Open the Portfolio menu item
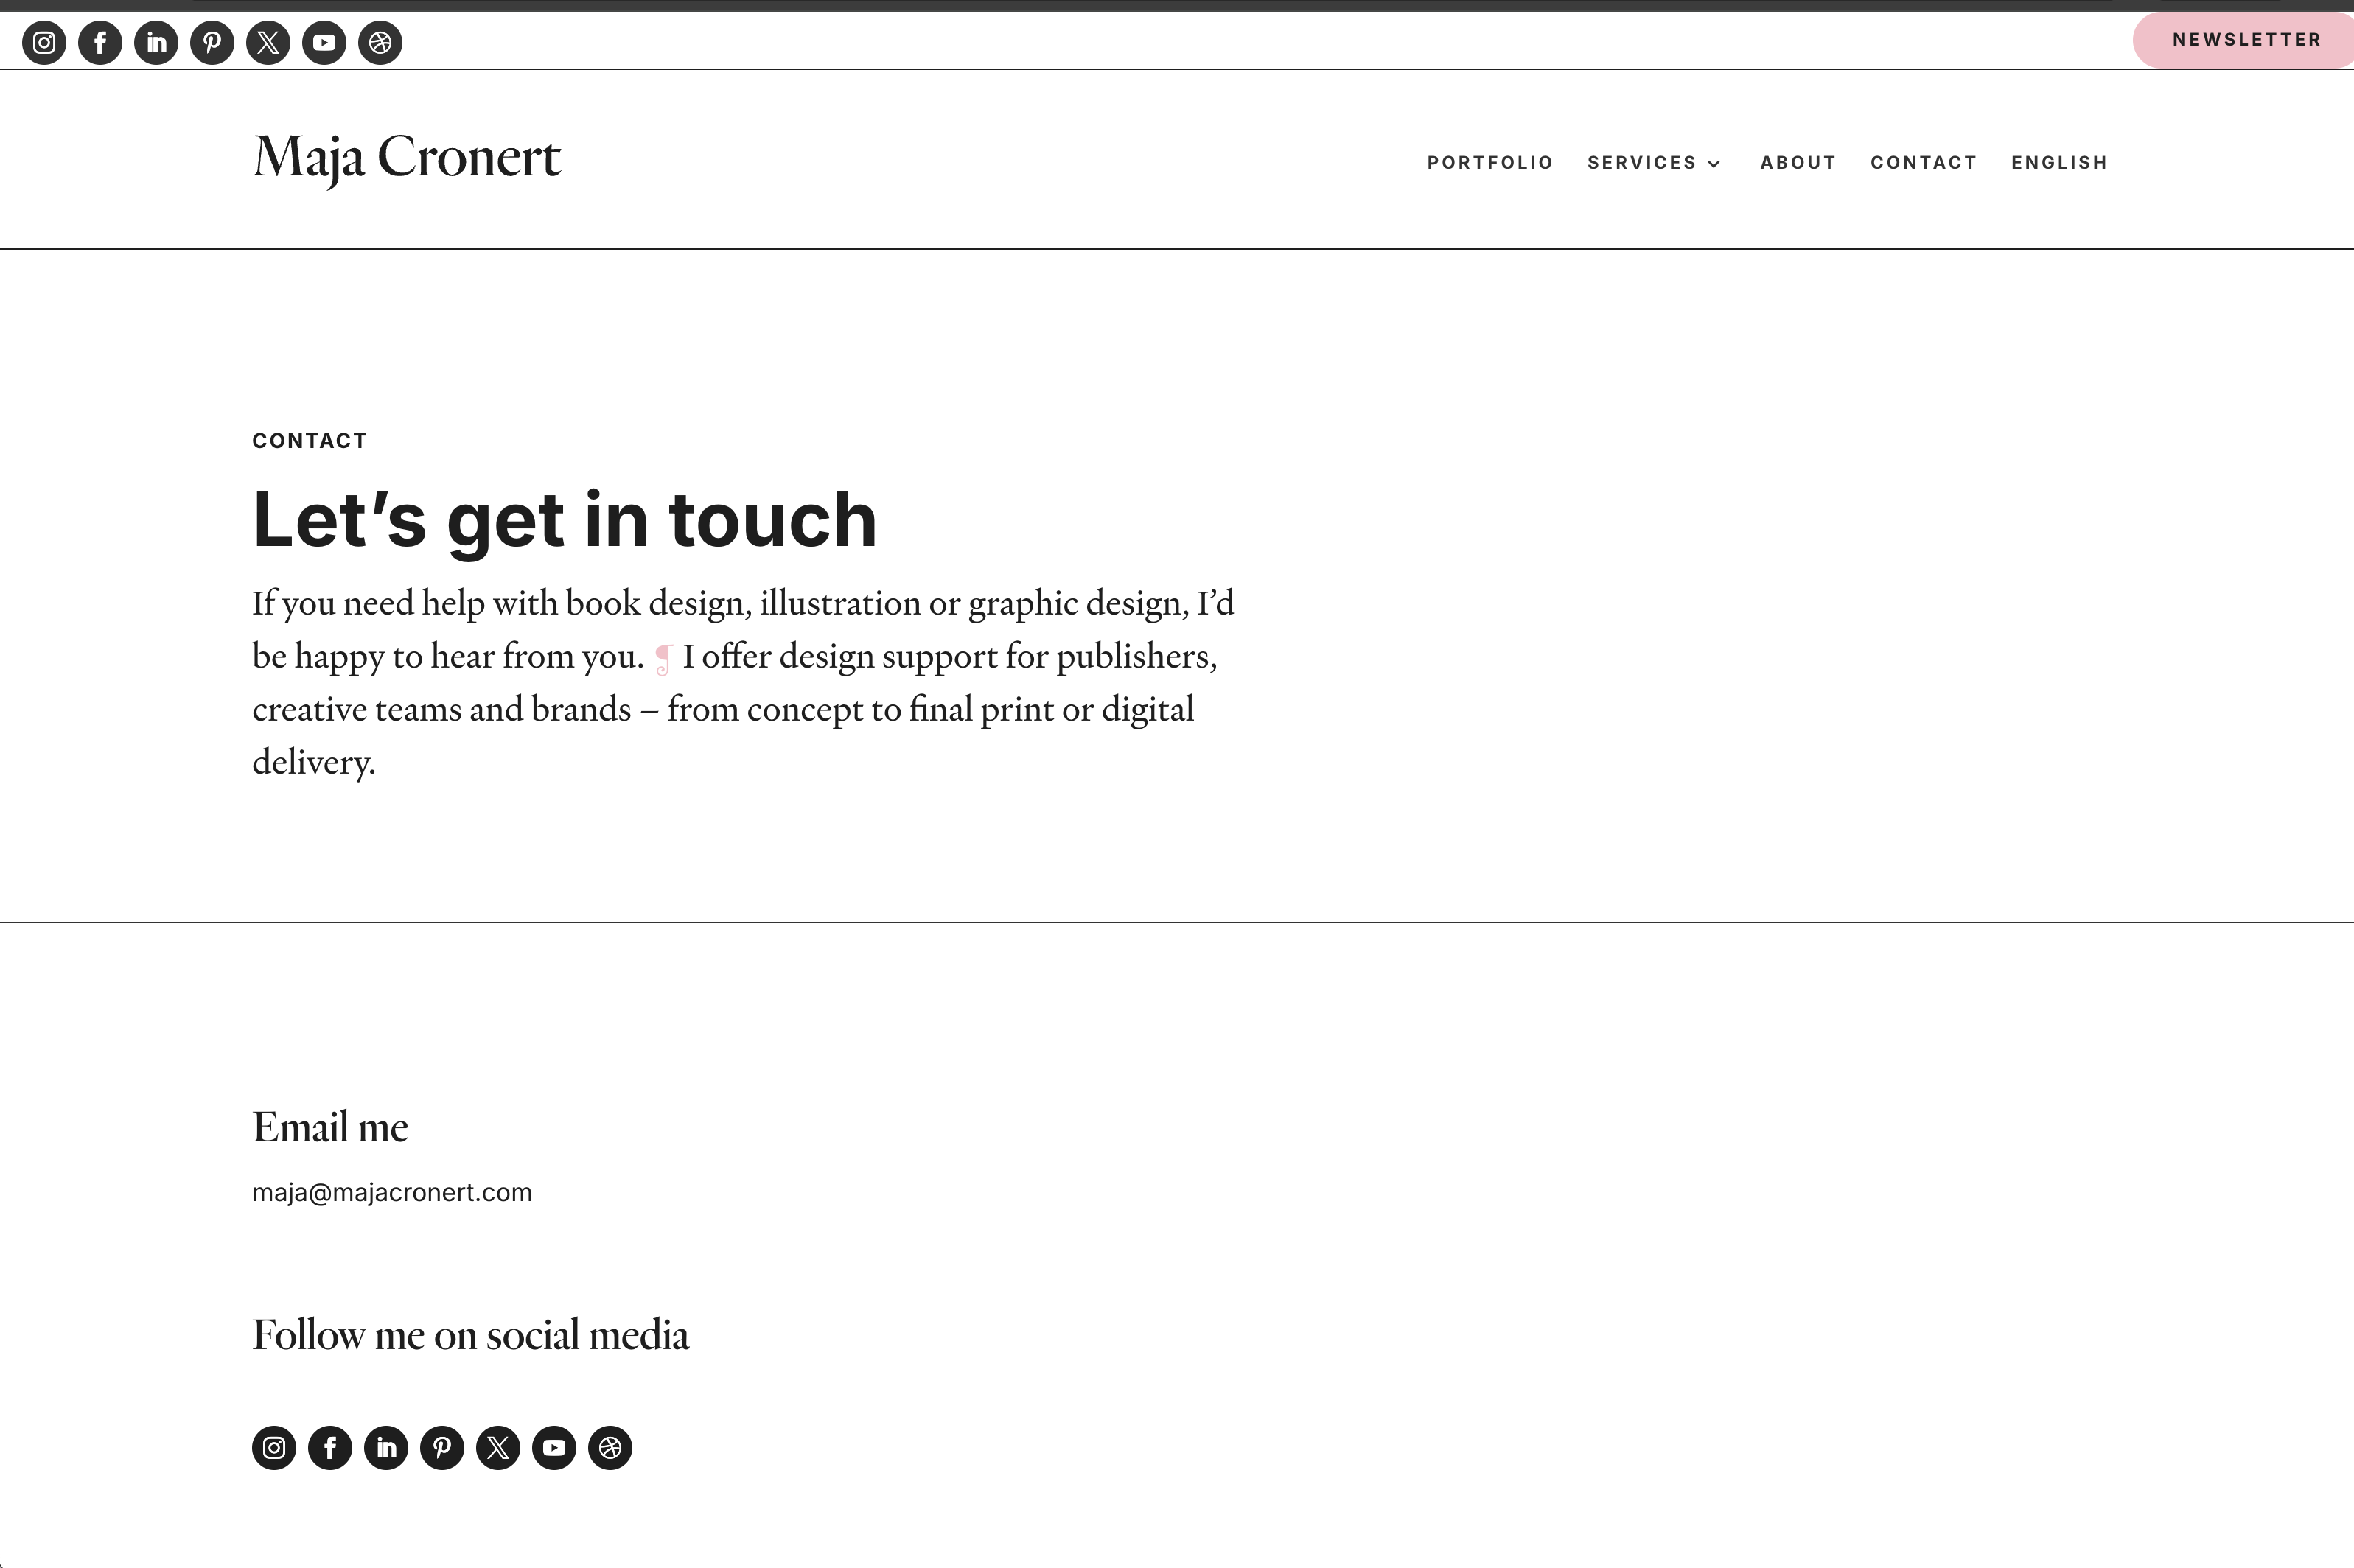 point(1490,163)
